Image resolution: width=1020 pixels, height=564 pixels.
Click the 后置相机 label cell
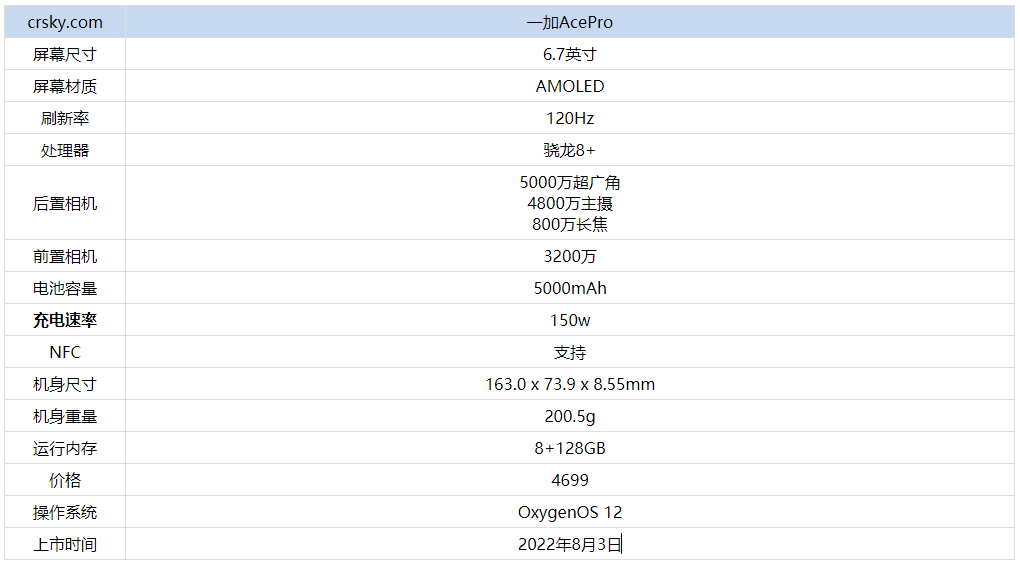(x=65, y=203)
